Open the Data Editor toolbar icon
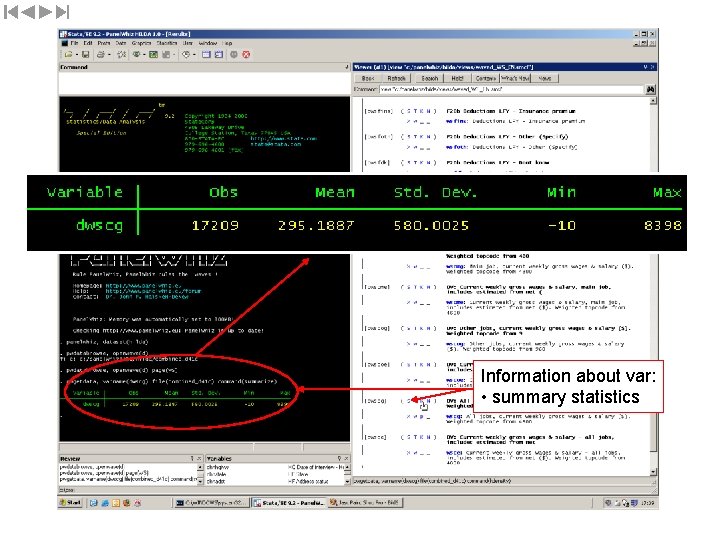Image resolution: width=720 pixels, height=540 pixels. (x=206, y=55)
